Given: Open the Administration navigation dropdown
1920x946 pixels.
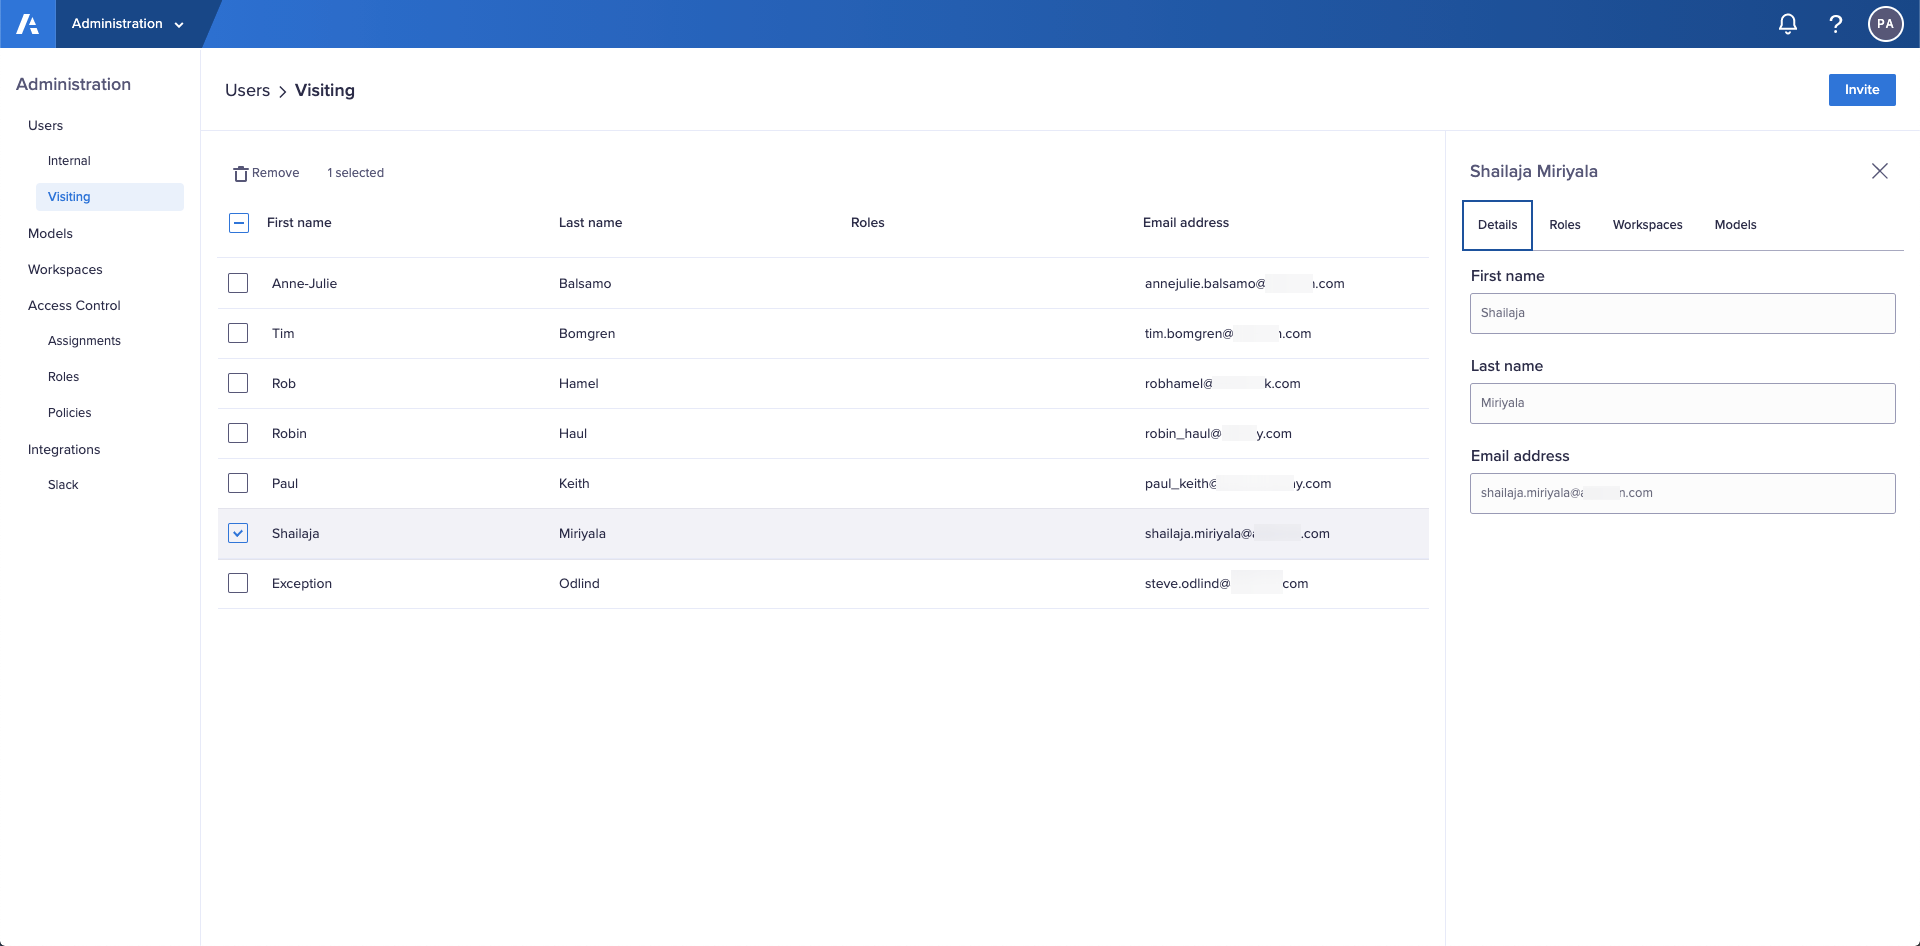Looking at the screenshot, I should (x=131, y=23).
